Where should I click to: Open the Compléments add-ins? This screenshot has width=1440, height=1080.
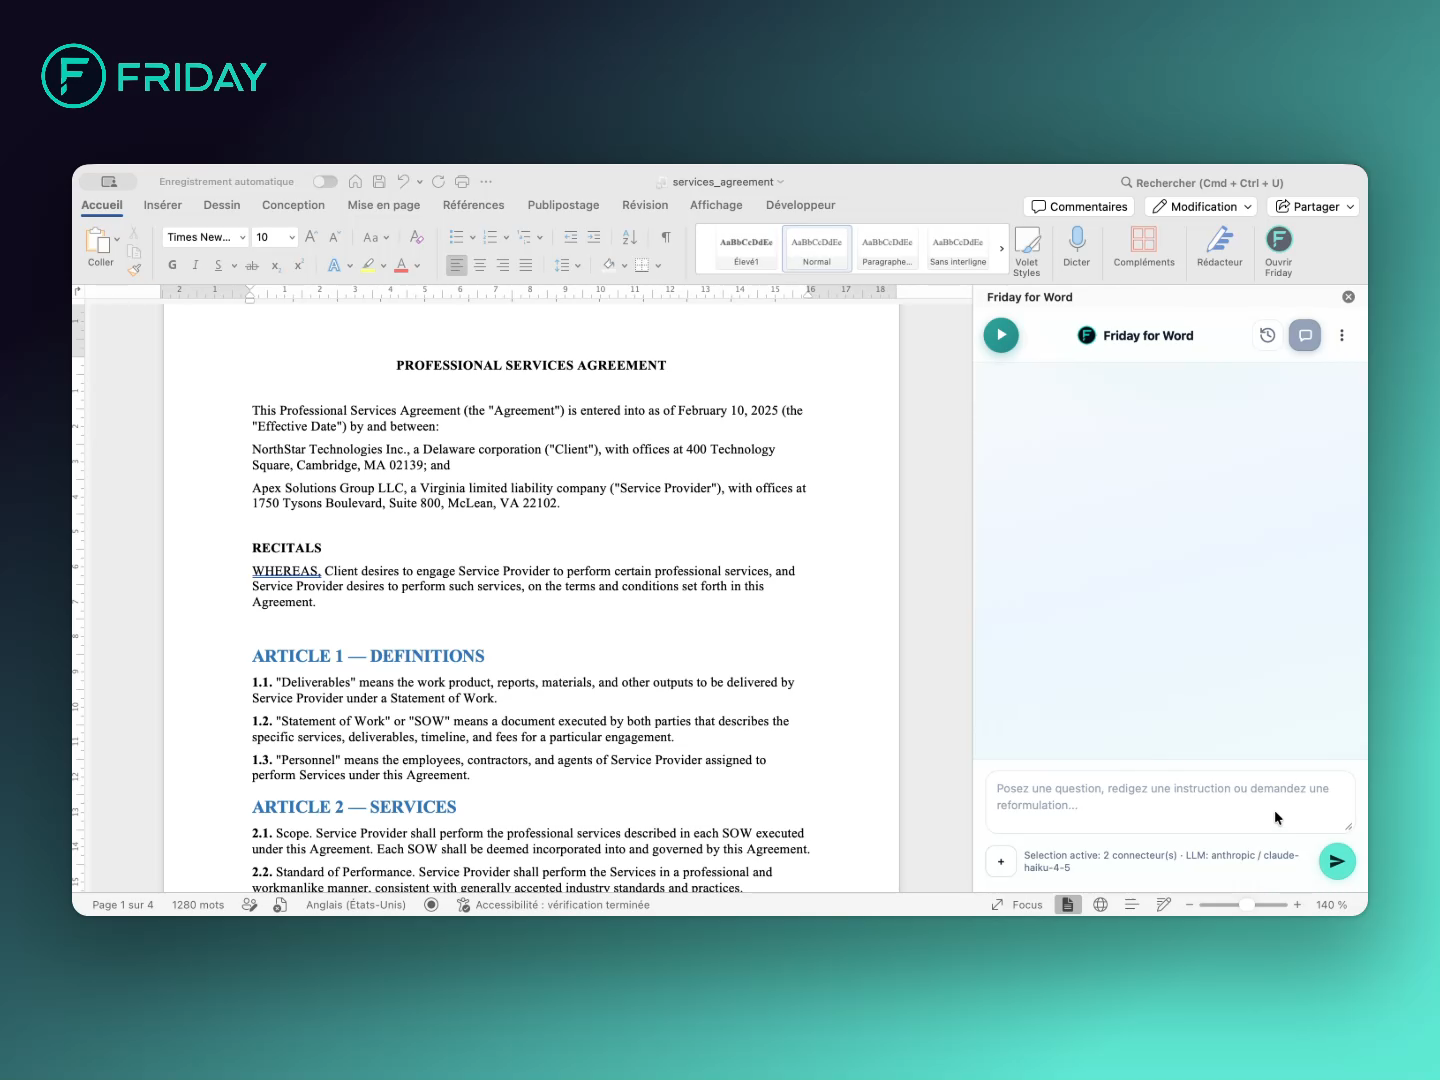click(1144, 246)
